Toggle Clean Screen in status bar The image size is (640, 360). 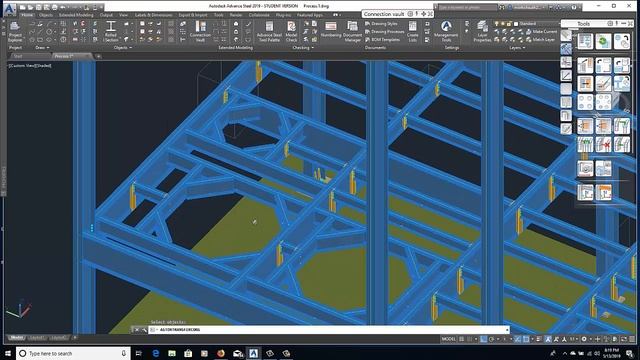[x=623, y=339]
